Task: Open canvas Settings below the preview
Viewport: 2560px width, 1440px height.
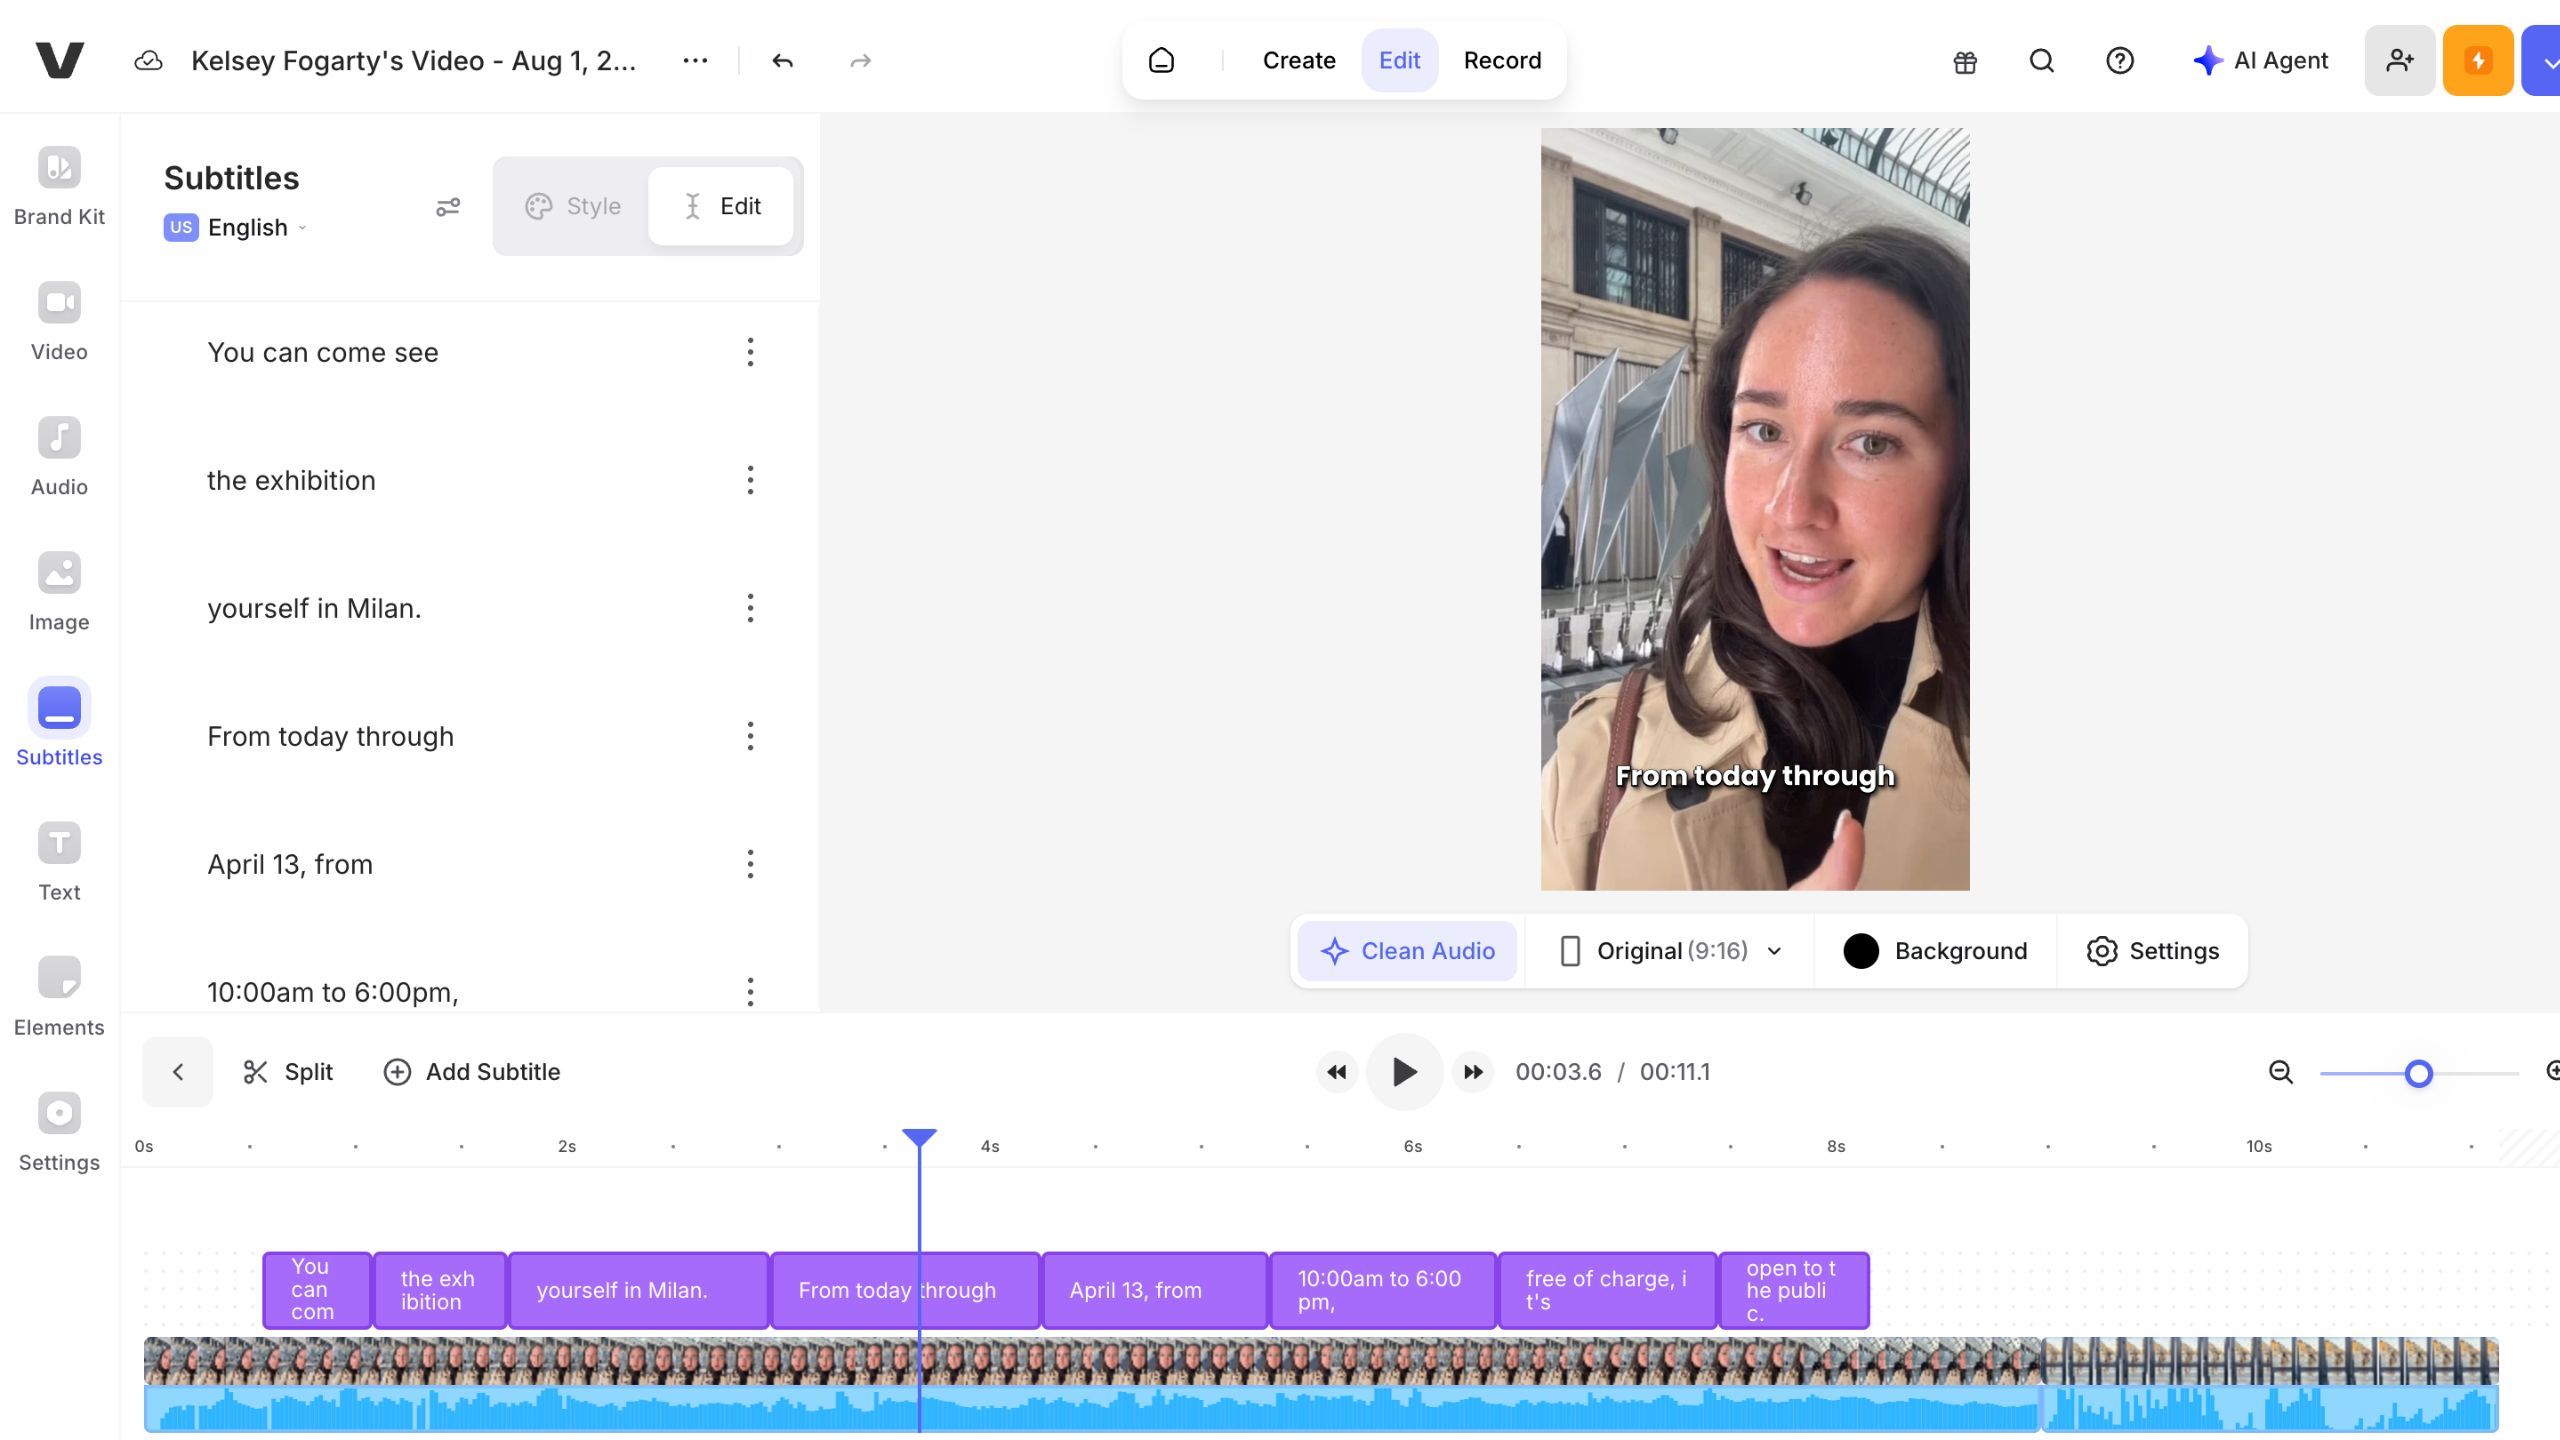Action: [x=2152, y=951]
